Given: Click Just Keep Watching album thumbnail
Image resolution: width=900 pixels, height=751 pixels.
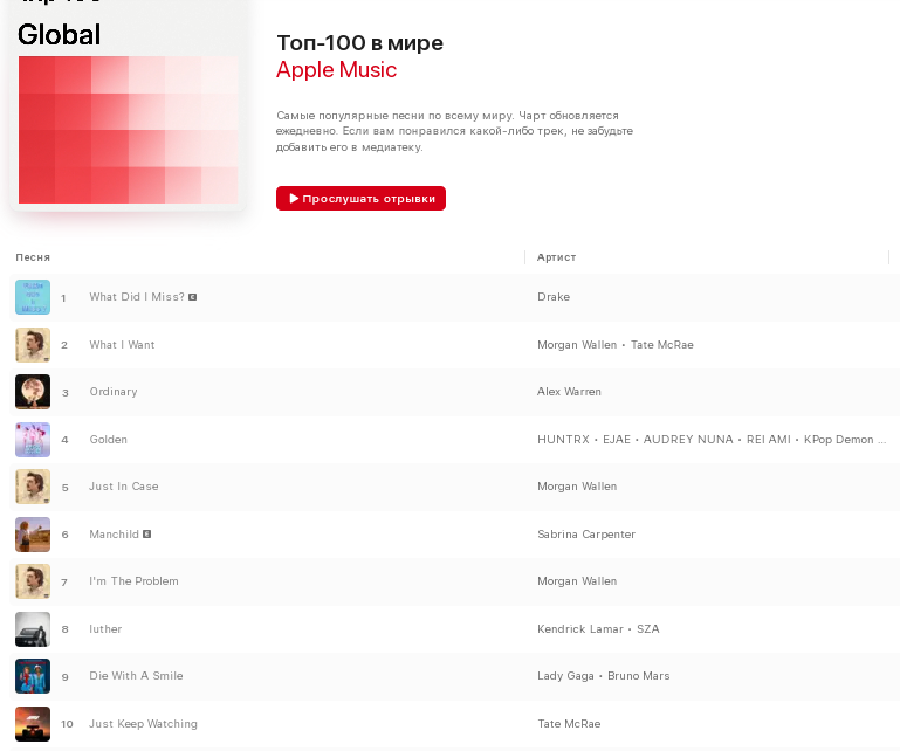Looking at the screenshot, I should coord(32,724).
